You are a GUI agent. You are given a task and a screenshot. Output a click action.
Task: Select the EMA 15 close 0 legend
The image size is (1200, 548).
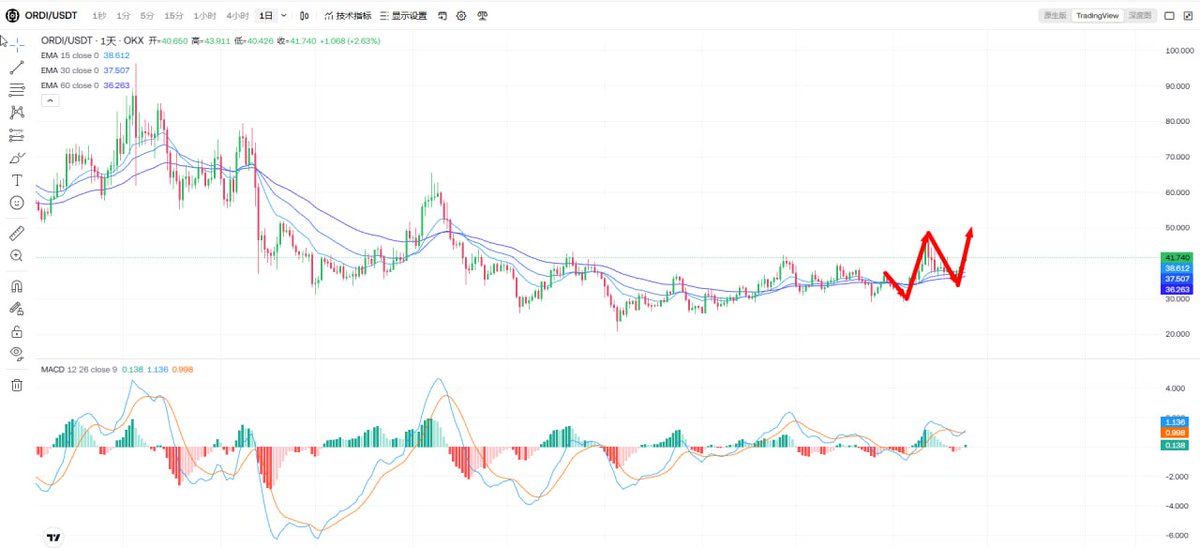pyautogui.click(x=70, y=55)
